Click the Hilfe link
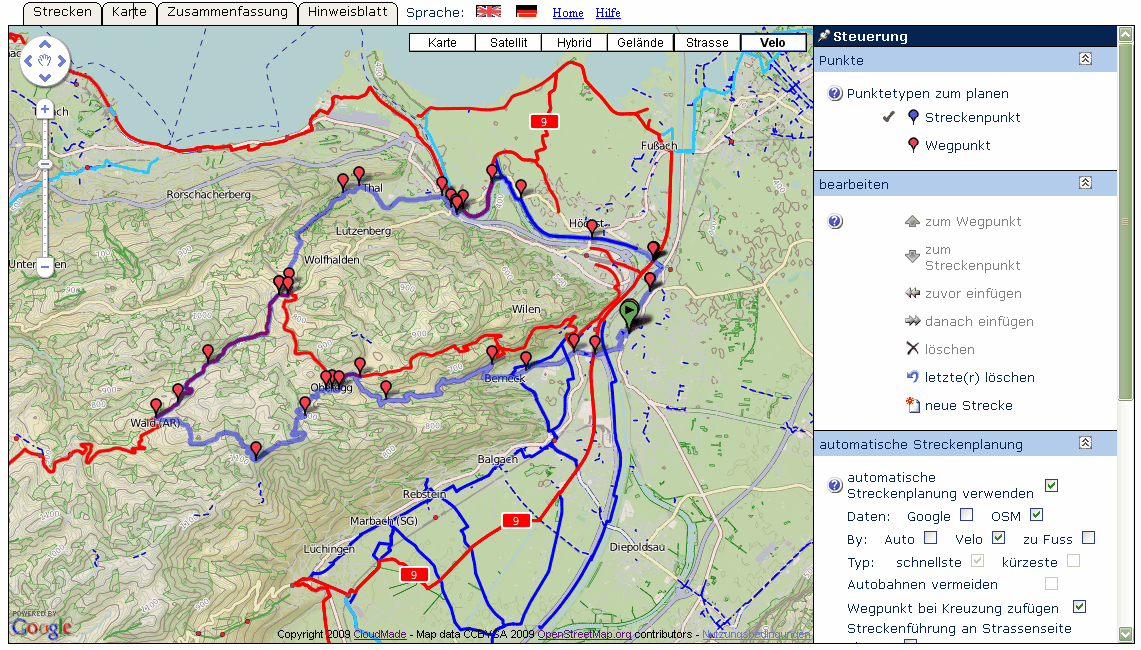This screenshot has height=650, width=1141. [x=608, y=13]
